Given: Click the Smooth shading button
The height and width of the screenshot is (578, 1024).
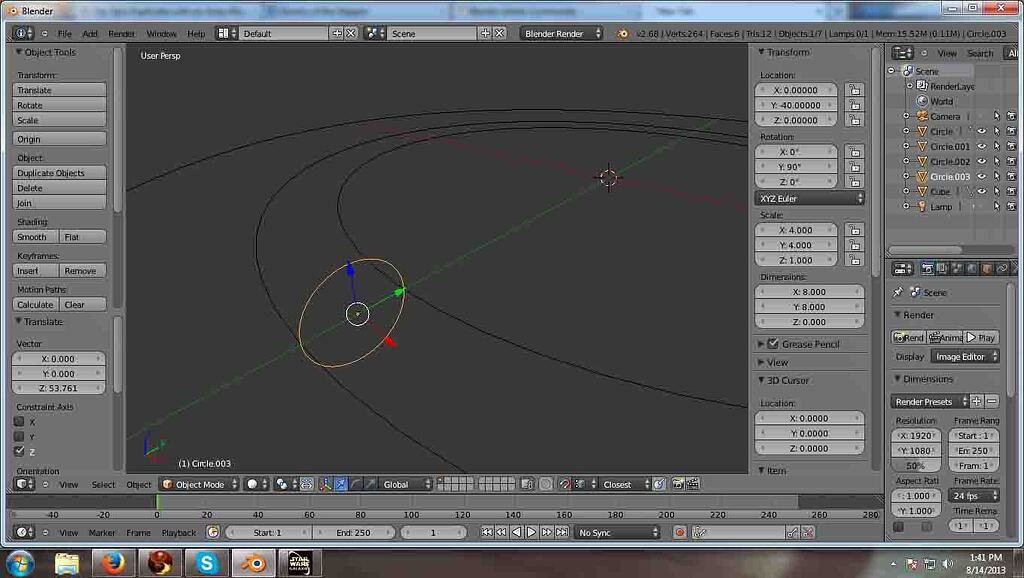Looking at the screenshot, I should pyautogui.click(x=35, y=237).
